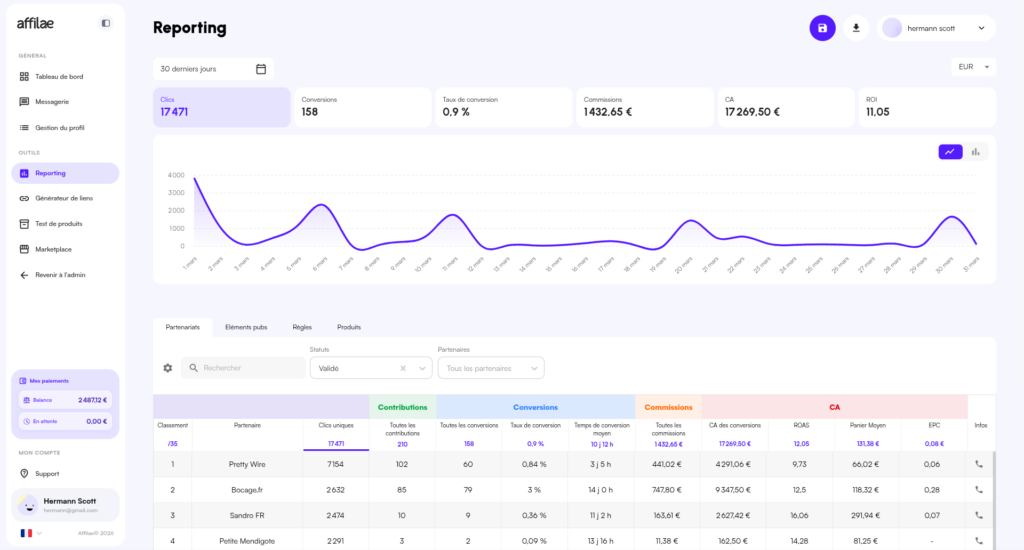Collapse the sidebar panel icon
This screenshot has height=550, width=1024.
coord(106,23)
